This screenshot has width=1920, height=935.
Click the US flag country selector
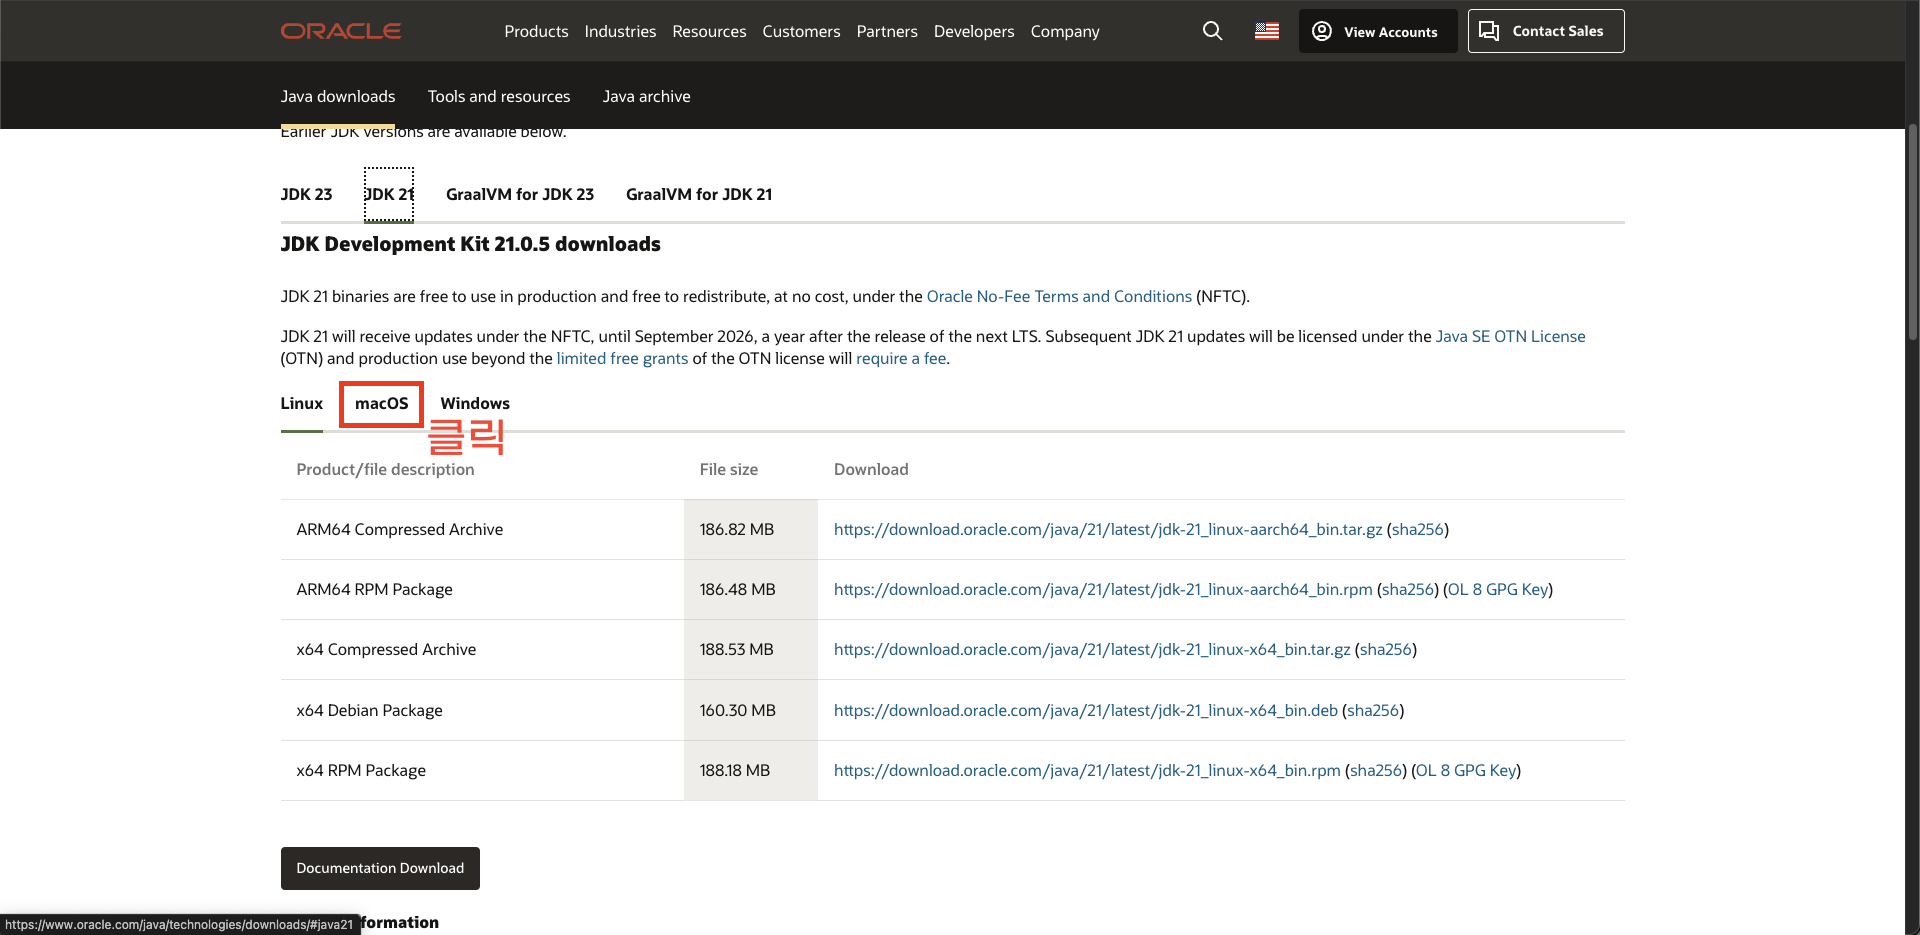tap(1267, 31)
